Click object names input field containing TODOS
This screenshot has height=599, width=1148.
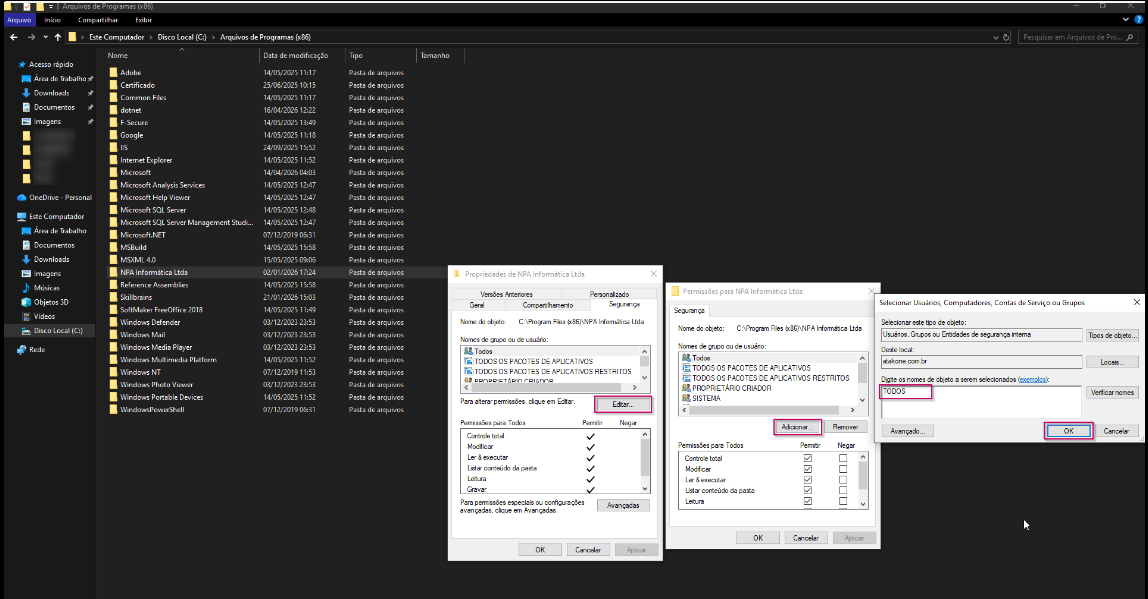tap(980, 402)
